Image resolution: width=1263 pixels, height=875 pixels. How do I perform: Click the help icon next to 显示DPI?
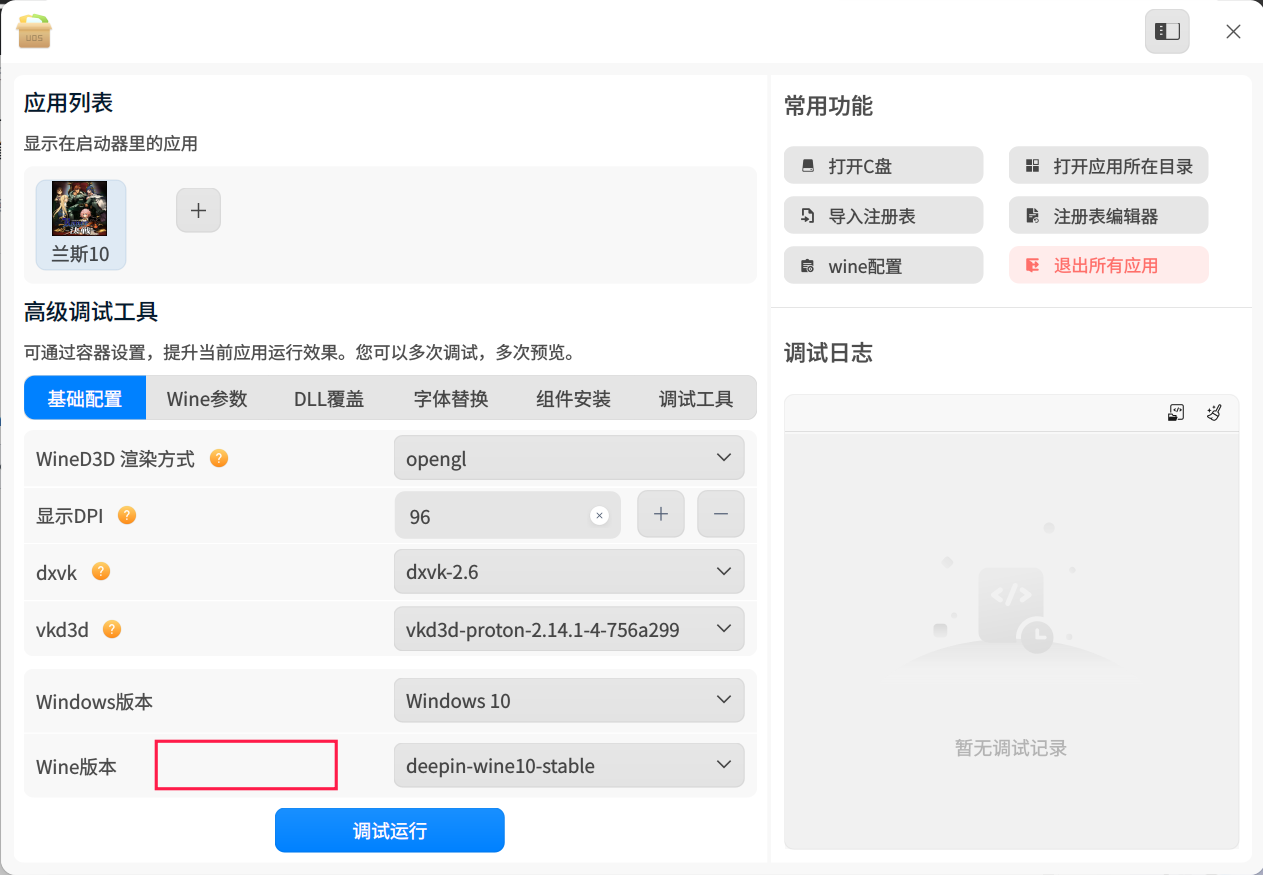pyautogui.click(x=127, y=515)
